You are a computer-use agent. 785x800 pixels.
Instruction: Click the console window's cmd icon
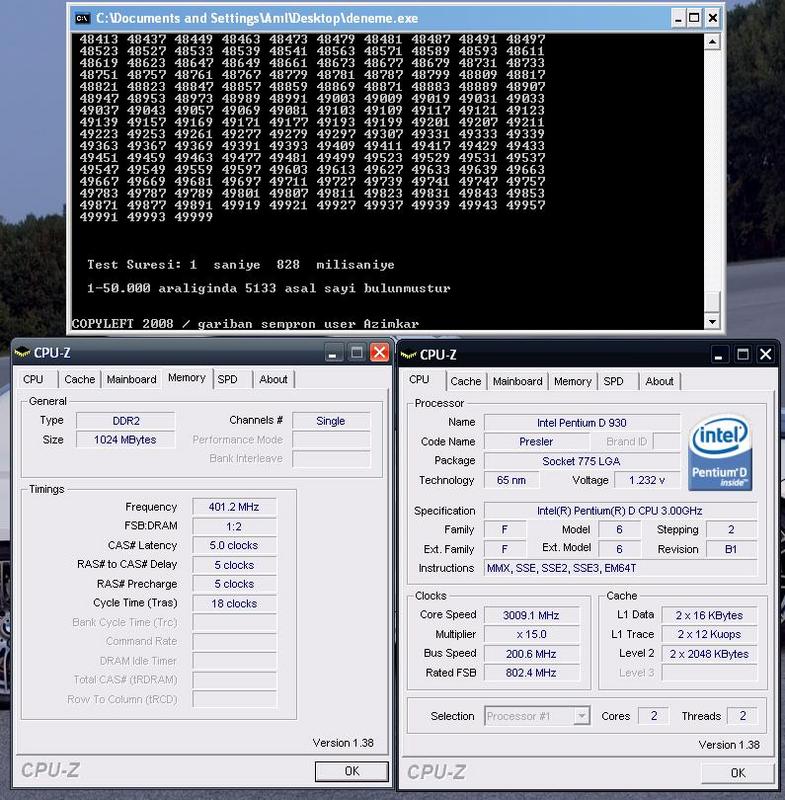pos(83,18)
